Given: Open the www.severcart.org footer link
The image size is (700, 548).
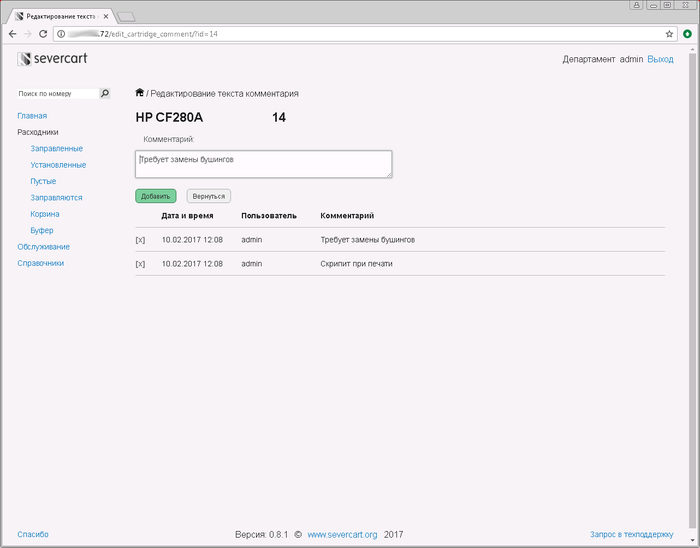Looking at the screenshot, I should pyautogui.click(x=342, y=535).
